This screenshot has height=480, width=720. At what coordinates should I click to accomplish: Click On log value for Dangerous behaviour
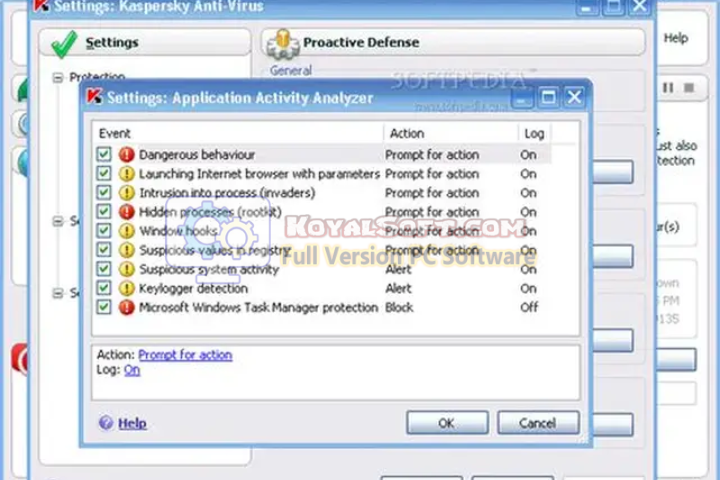click(x=528, y=155)
